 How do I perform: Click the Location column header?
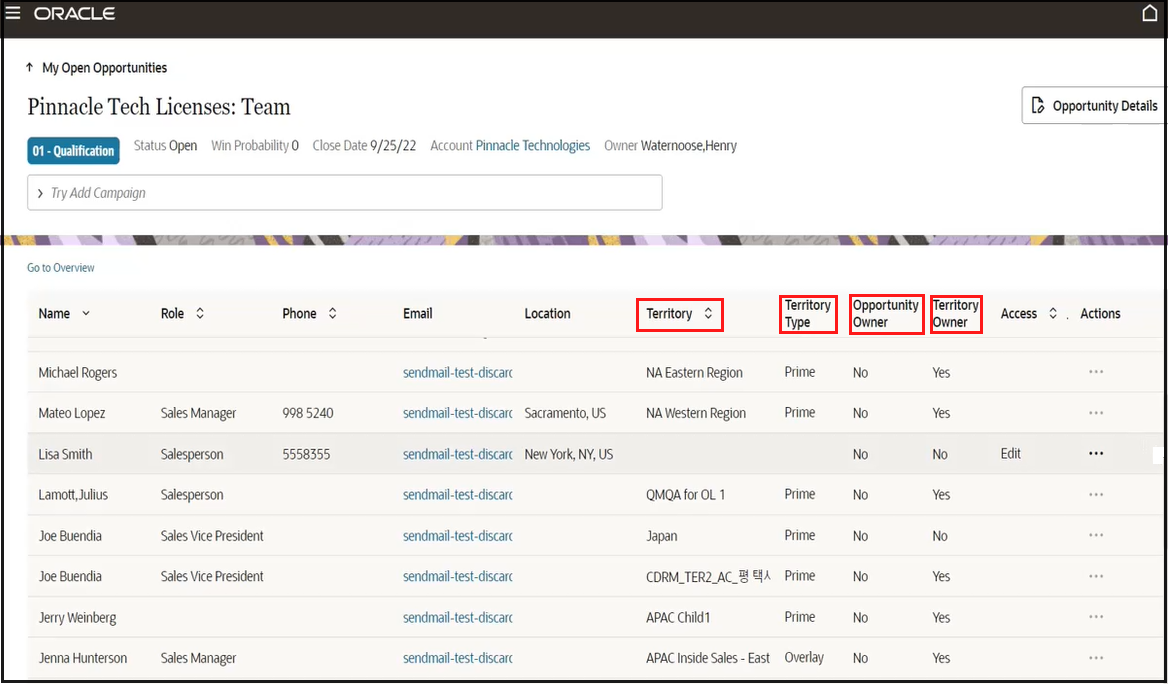coord(548,314)
